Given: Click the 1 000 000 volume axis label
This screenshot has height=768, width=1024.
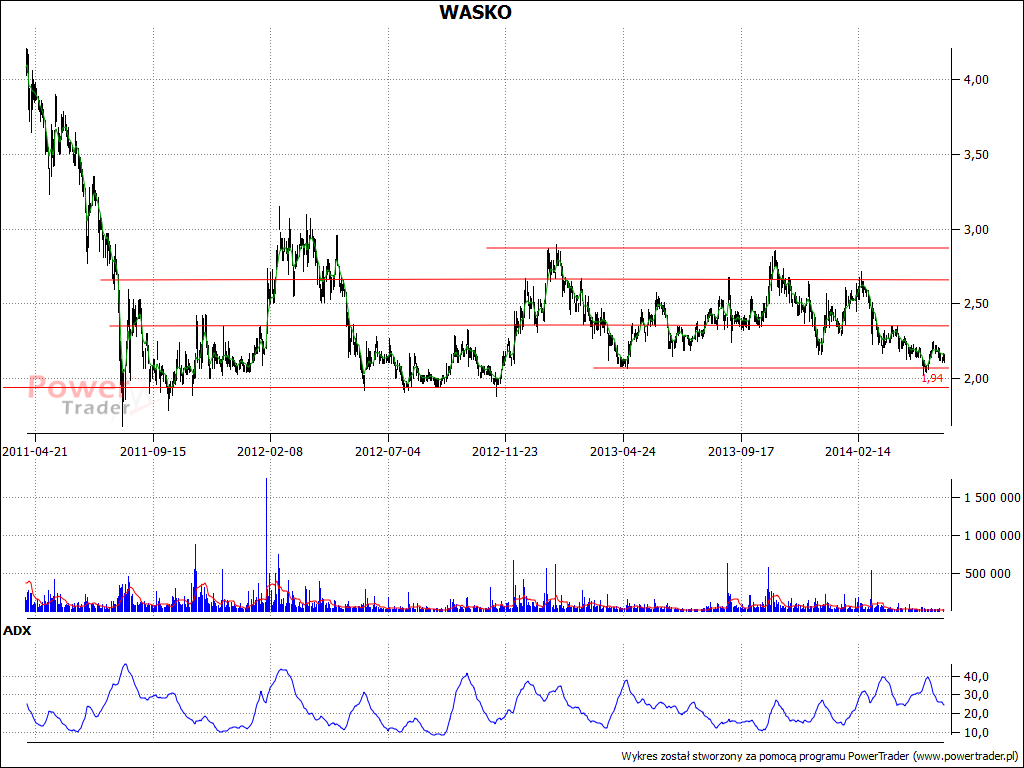Looking at the screenshot, I should point(992,536).
